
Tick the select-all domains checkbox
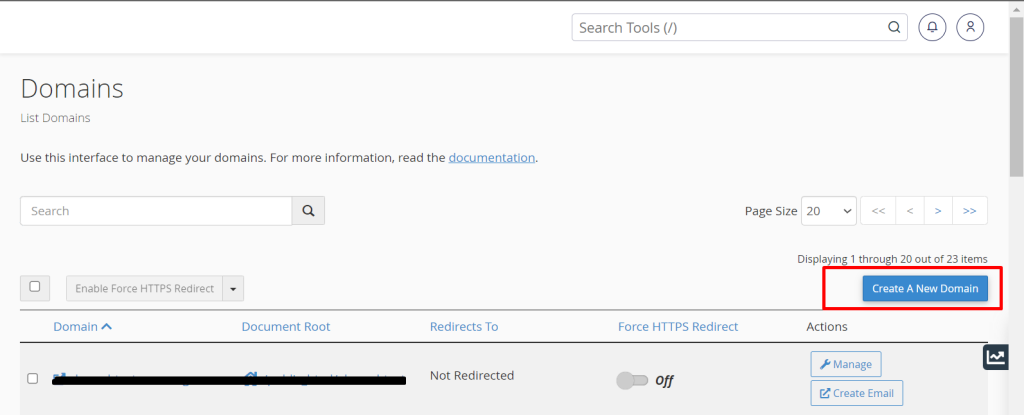pyautogui.click(x=35, y=287)
